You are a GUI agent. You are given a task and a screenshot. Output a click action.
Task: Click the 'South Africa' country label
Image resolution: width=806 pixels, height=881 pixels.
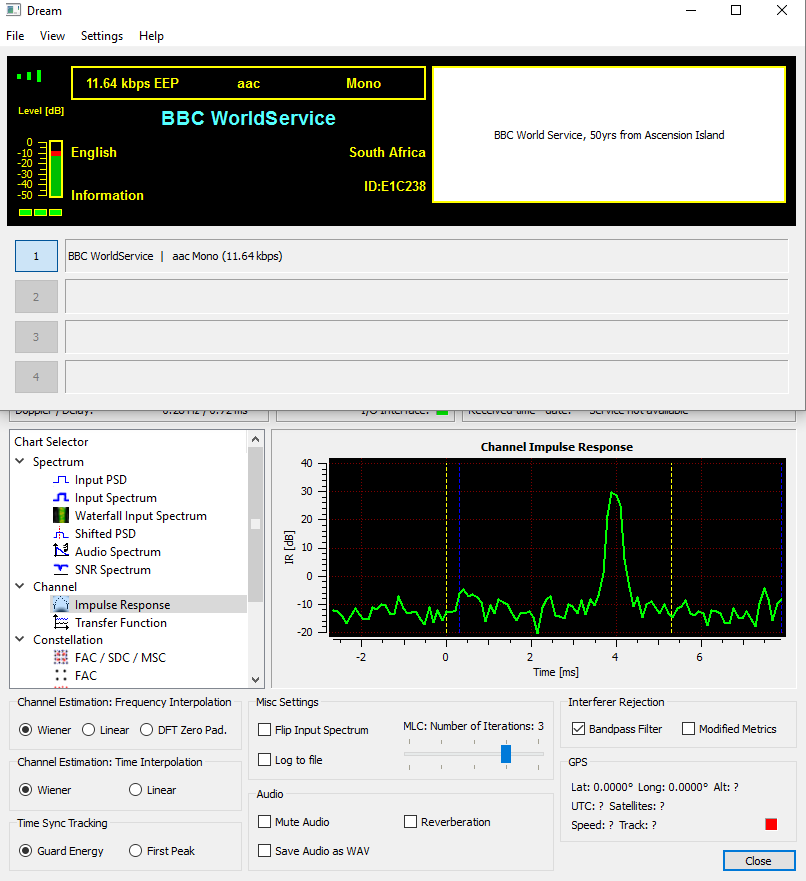(387, 152)
